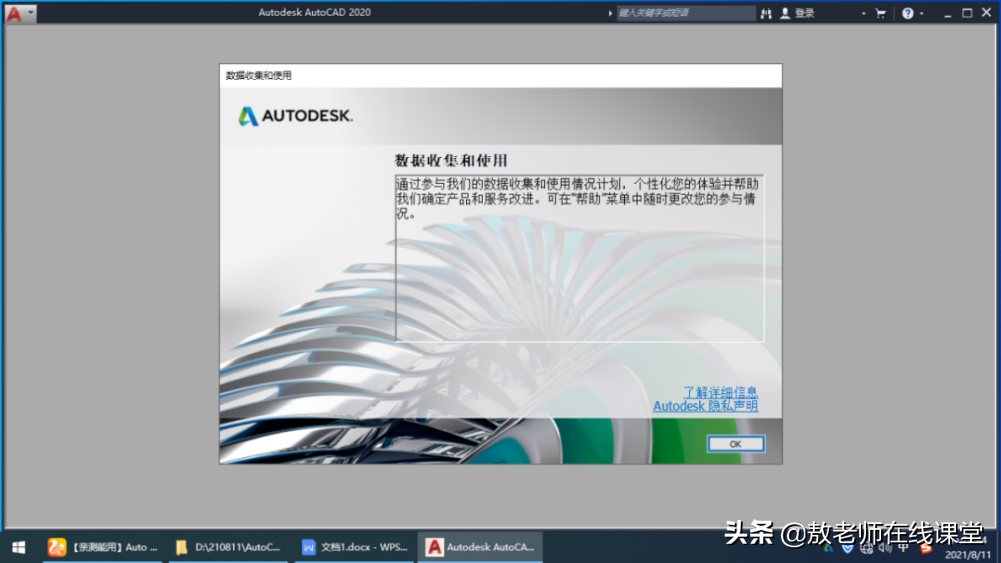The width and height of the screenshot is (1001, 563).
Task: Click the help question mark icon
Action: coord(907,13)
